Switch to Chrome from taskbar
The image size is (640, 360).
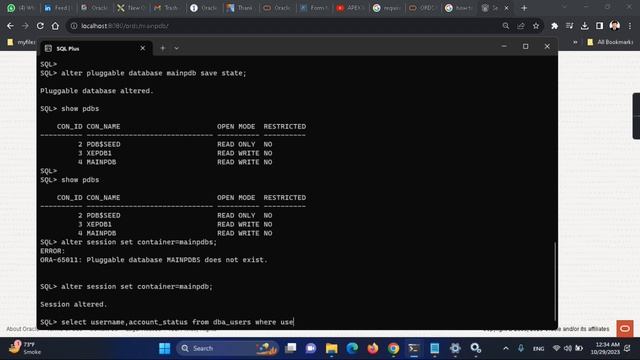coord(393,348)
